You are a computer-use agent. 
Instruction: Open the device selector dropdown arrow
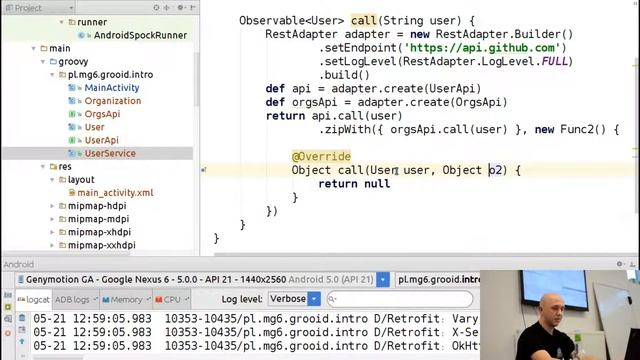point(382,280)
